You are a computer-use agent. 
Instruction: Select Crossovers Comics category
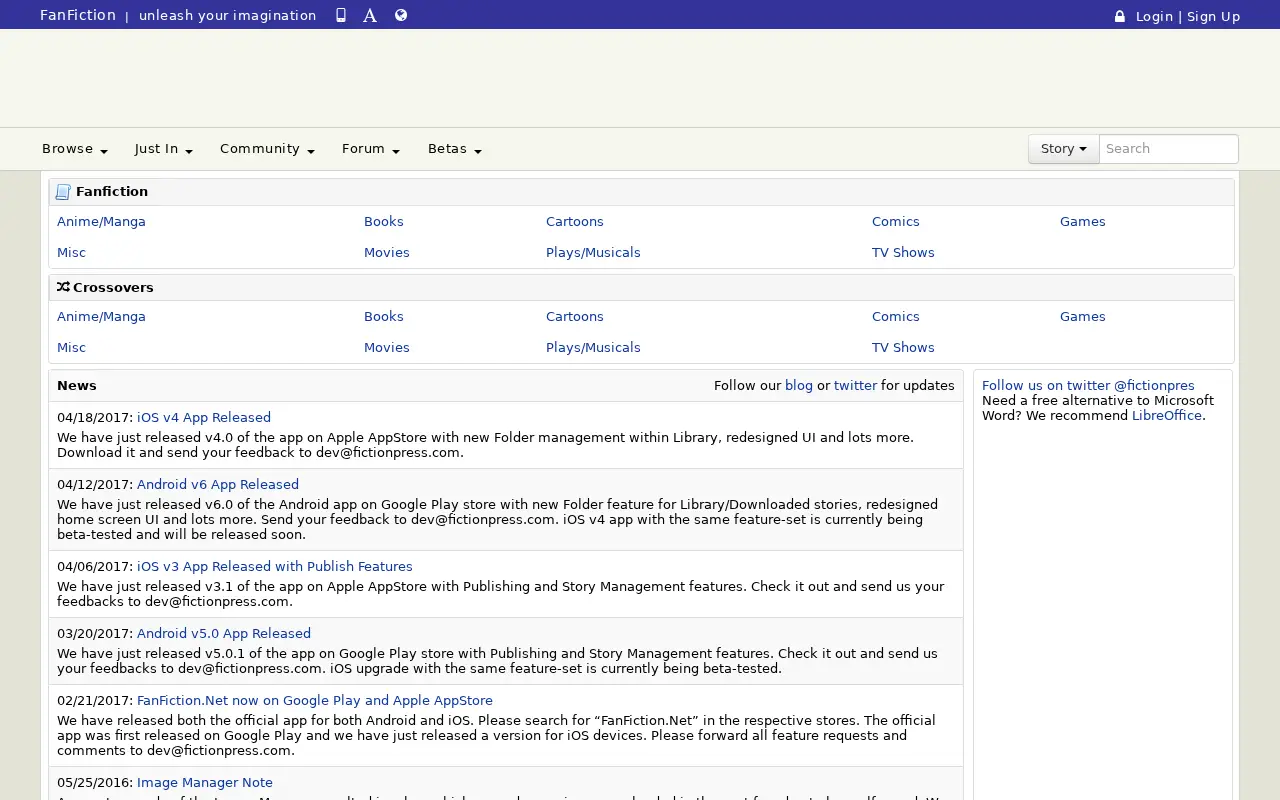(x=896, y=317)
